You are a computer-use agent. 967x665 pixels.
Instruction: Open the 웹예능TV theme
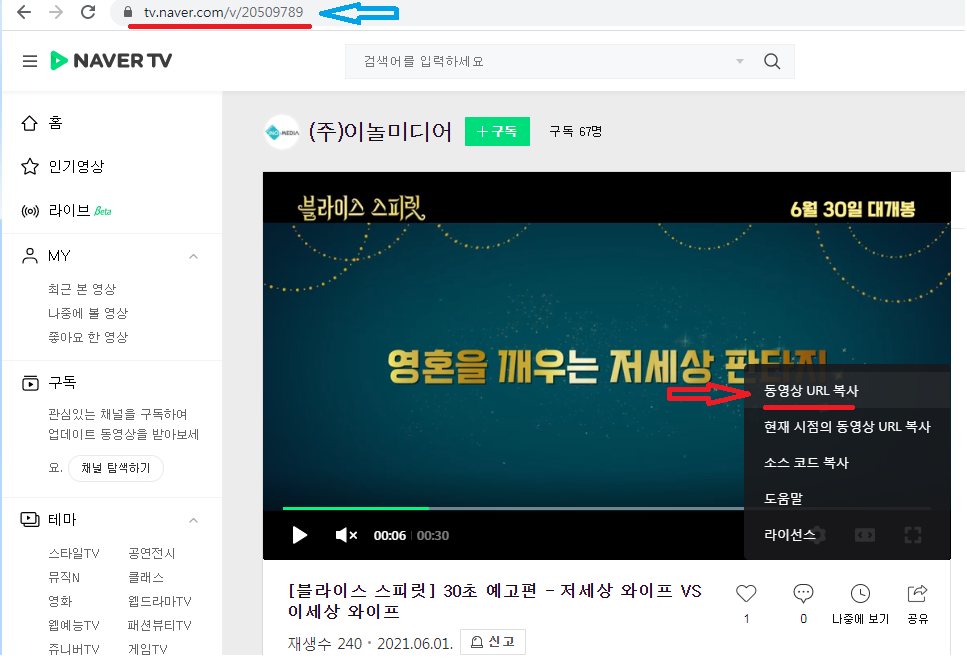(74, 626)
